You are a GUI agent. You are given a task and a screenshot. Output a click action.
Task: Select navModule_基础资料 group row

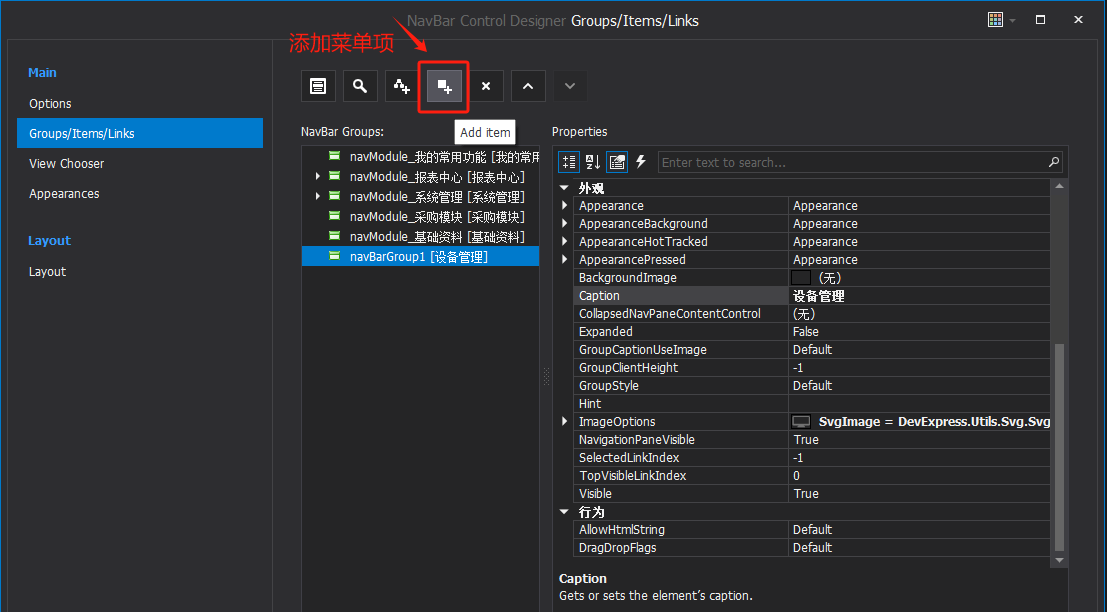(420, 236)
